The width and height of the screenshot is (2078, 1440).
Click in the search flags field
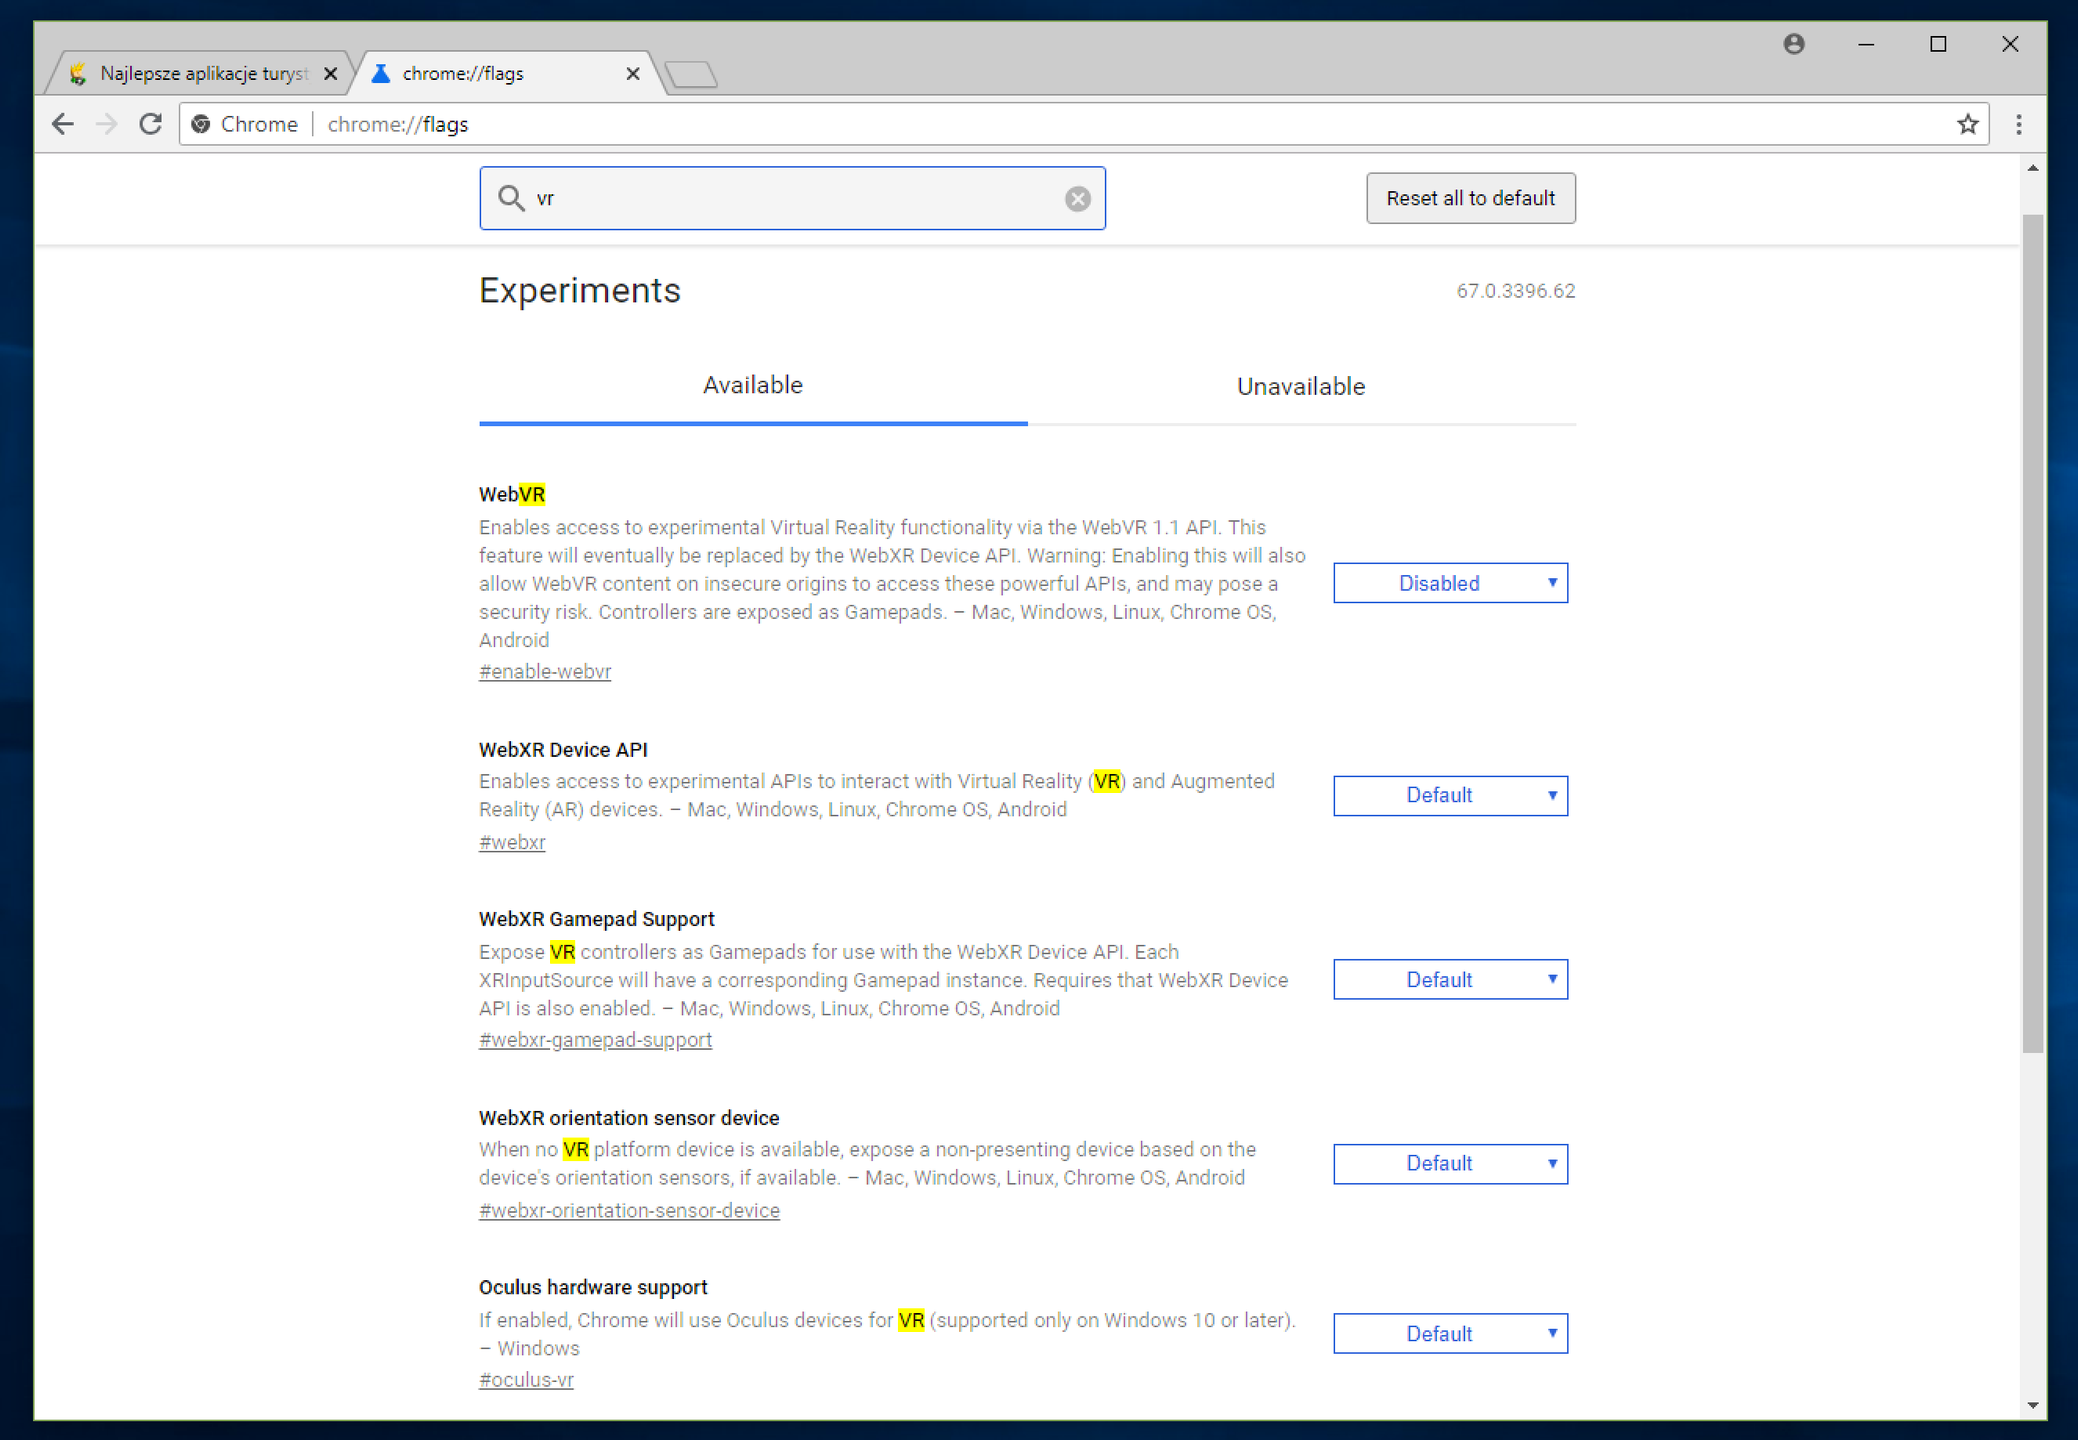click(x=792, y=198)
